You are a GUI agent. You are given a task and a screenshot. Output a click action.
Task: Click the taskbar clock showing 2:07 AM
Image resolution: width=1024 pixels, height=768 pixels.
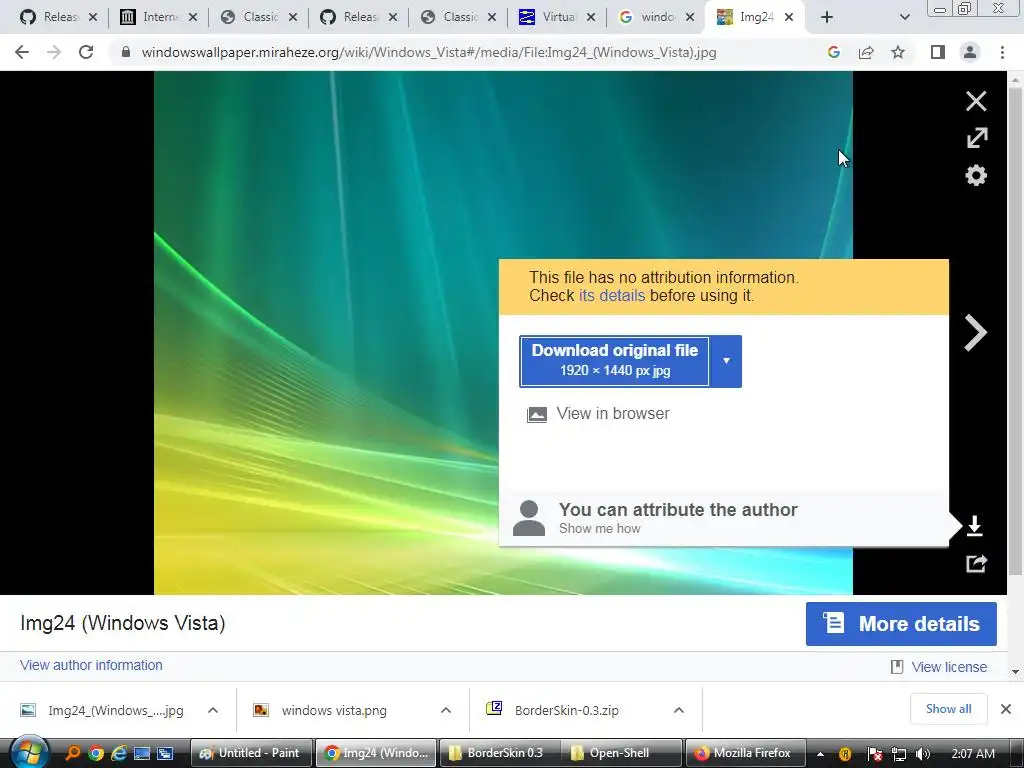pyautogui.click(x=973, y=754)
